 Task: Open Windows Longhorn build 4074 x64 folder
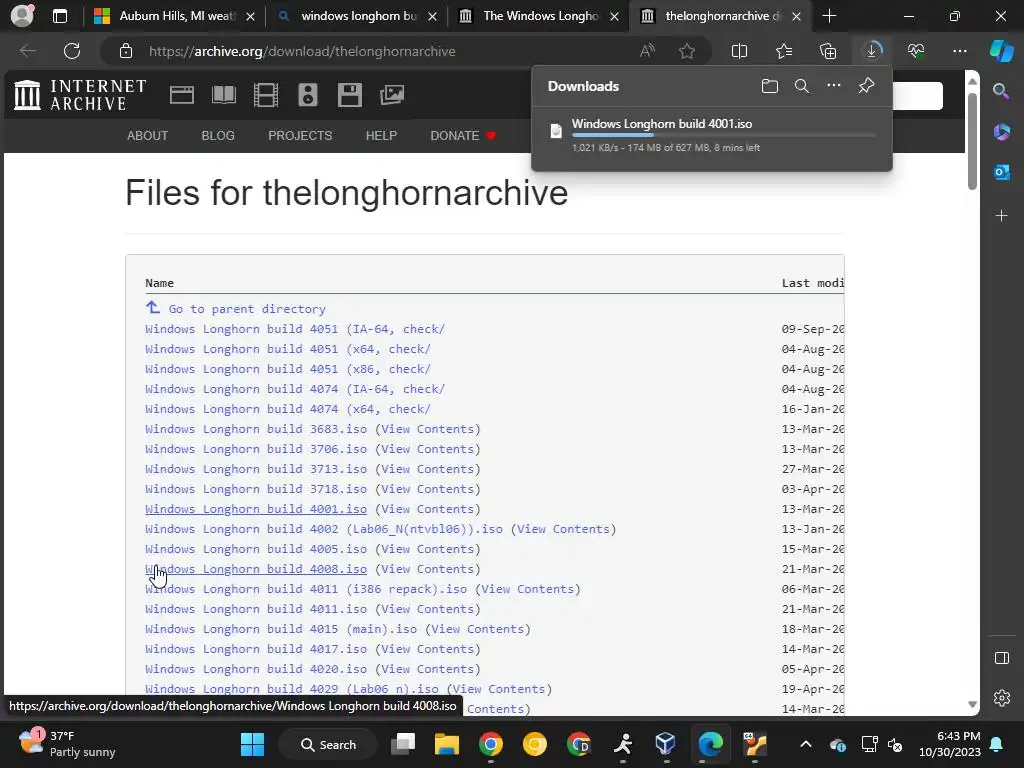(x=288, y=409)
